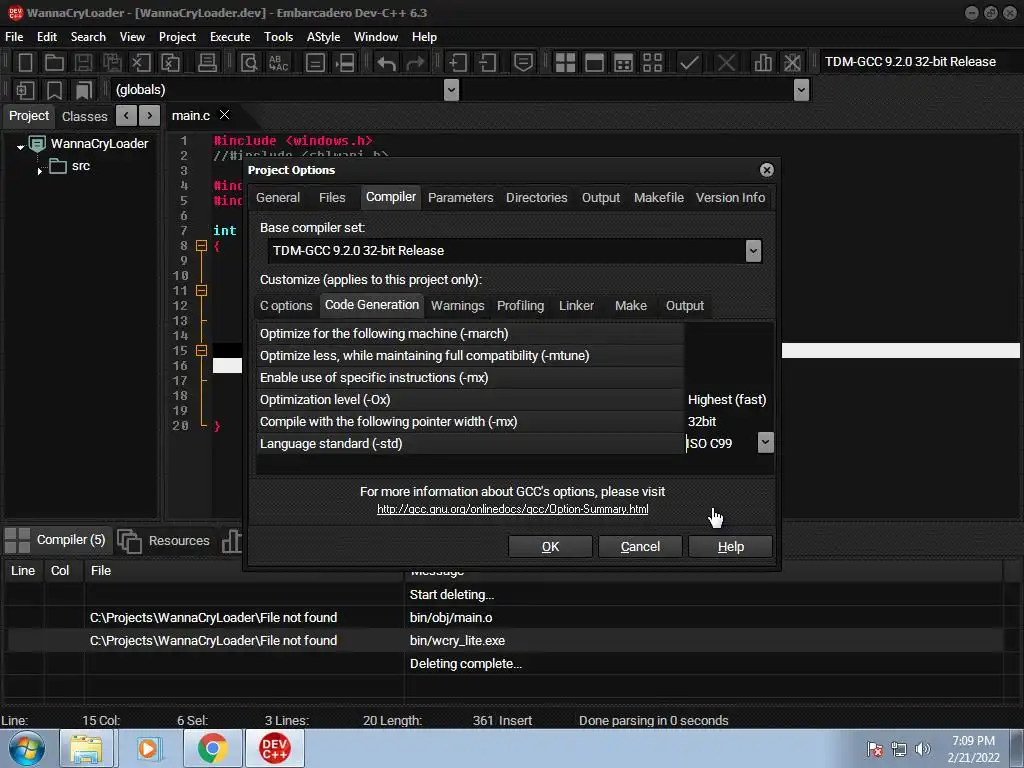The image size is (1024, 768).
Task: Click the Delete profiling information icon
Action: (792, 62)
